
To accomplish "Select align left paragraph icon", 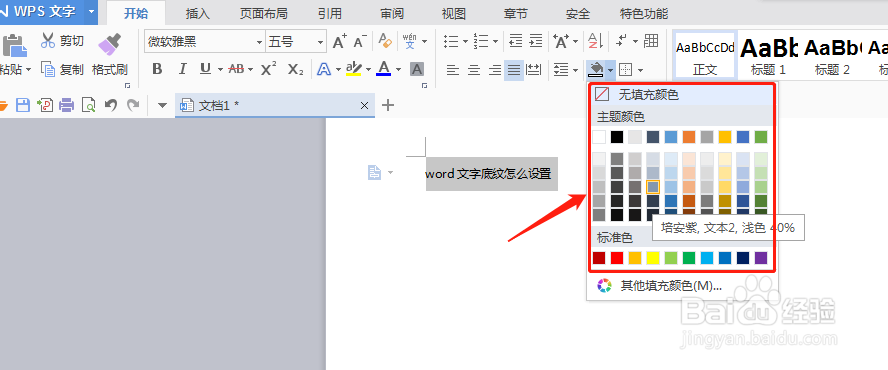I will point(452,70).
